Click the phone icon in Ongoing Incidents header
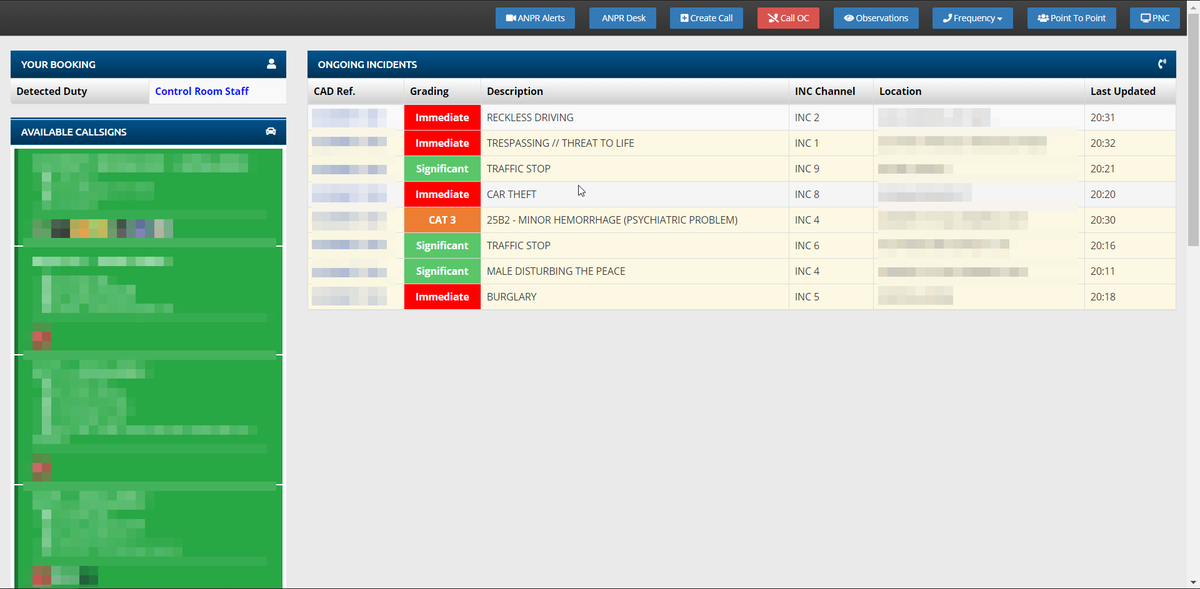Screen dimensions: 1200x589 [x=1162, y=64]
